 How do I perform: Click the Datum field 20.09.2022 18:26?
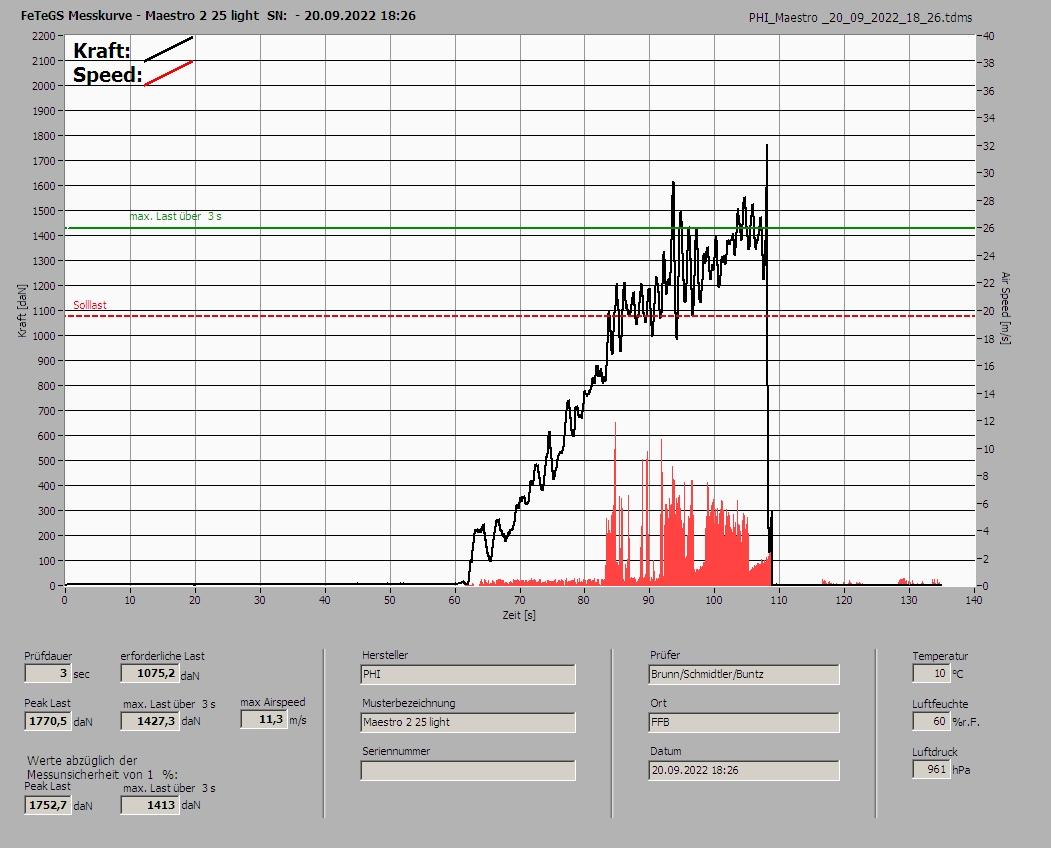pyautogui.click(x=744, y=770)
